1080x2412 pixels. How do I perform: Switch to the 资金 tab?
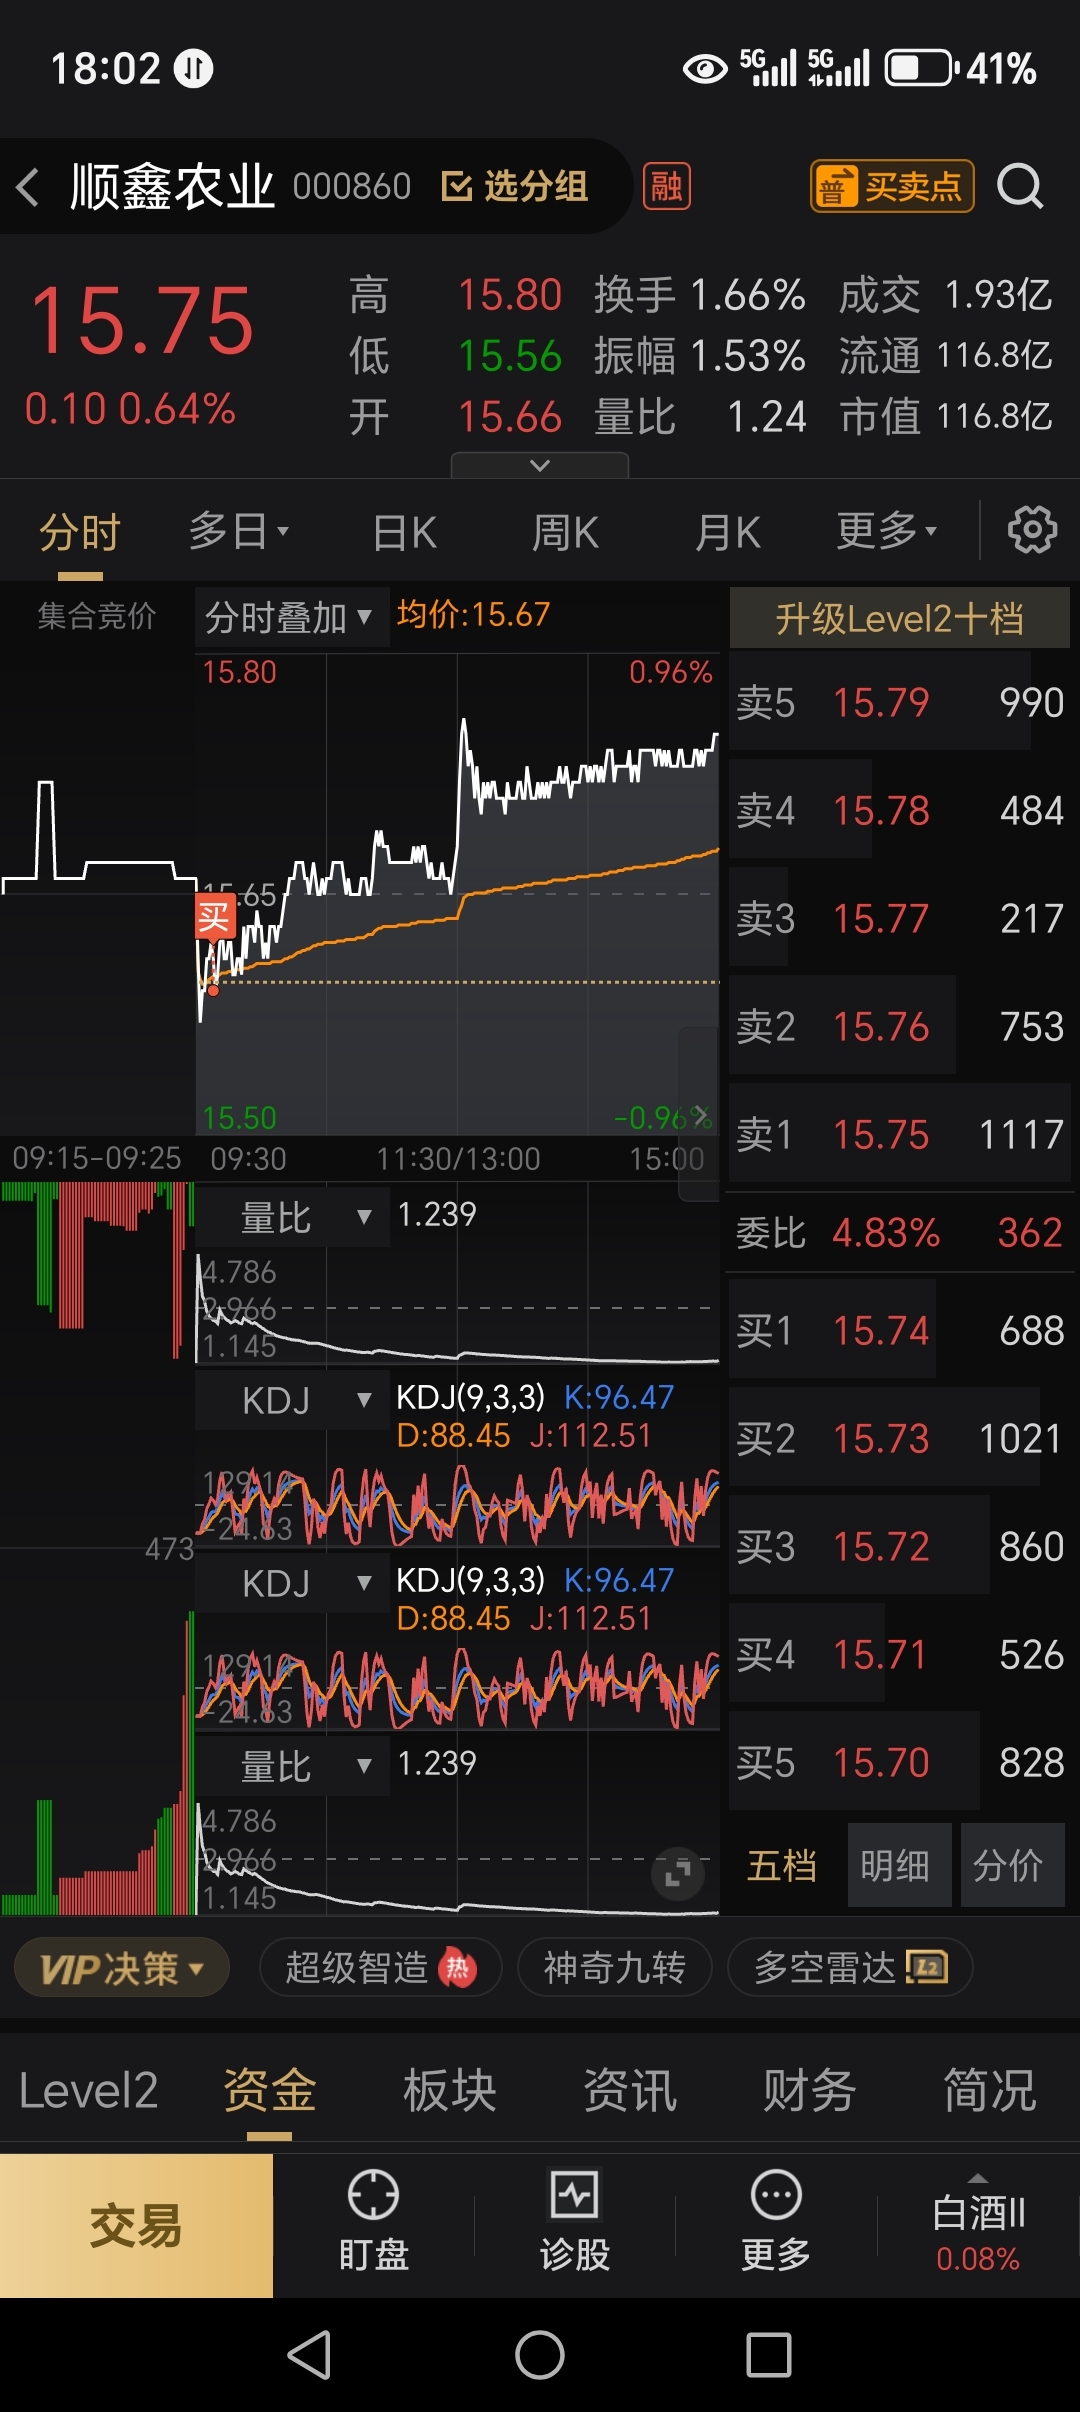[269, 2090]
